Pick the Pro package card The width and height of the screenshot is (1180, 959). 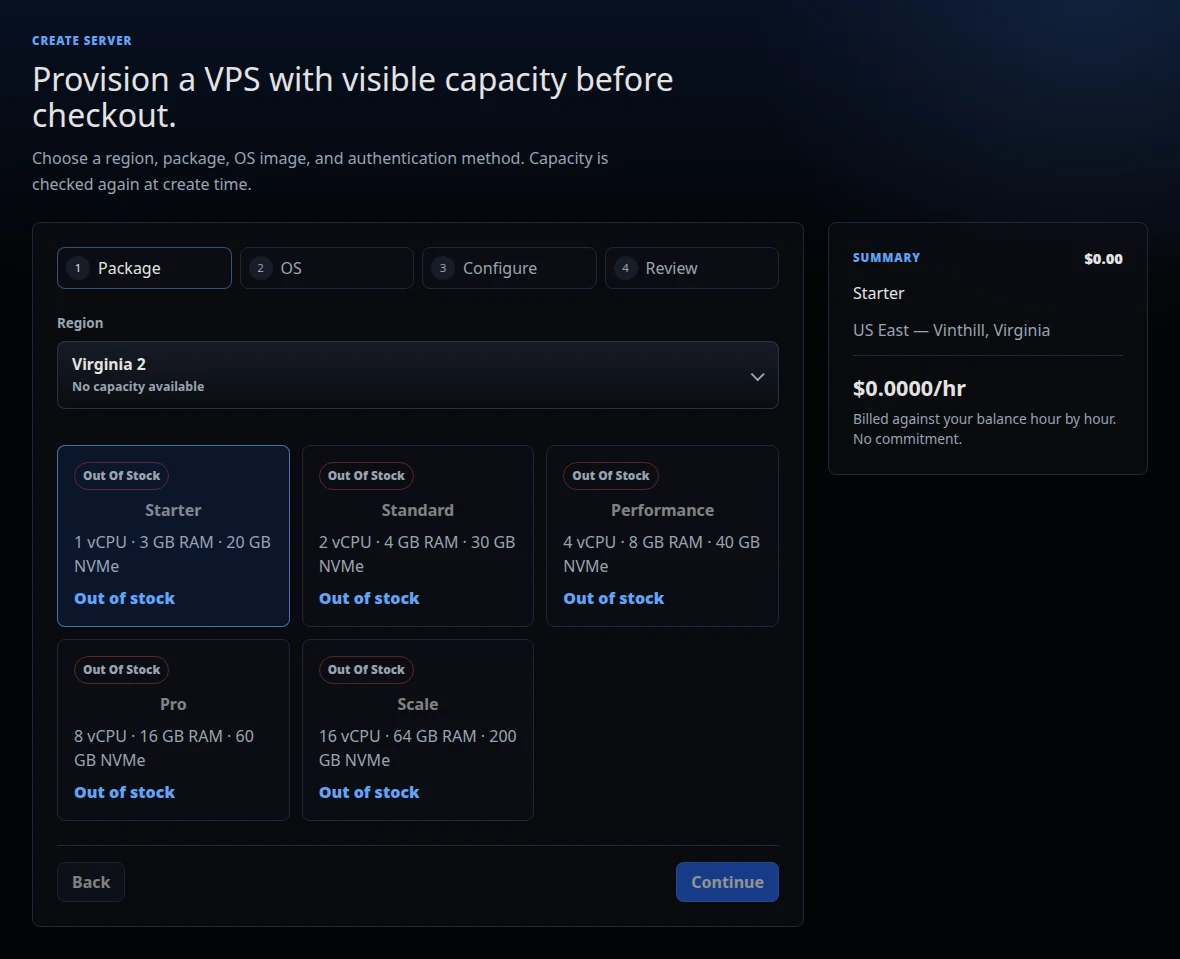tap(173, 730)
